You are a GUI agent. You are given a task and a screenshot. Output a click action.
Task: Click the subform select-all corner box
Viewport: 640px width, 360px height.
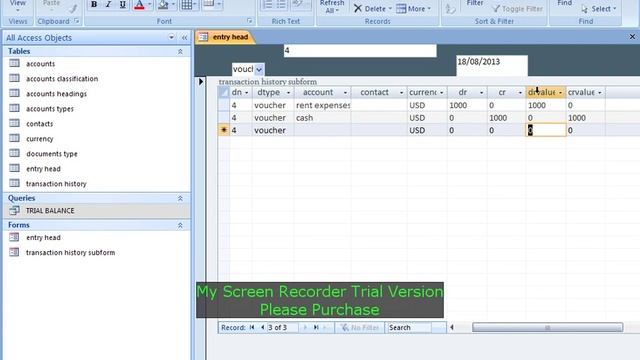[224, 93]
